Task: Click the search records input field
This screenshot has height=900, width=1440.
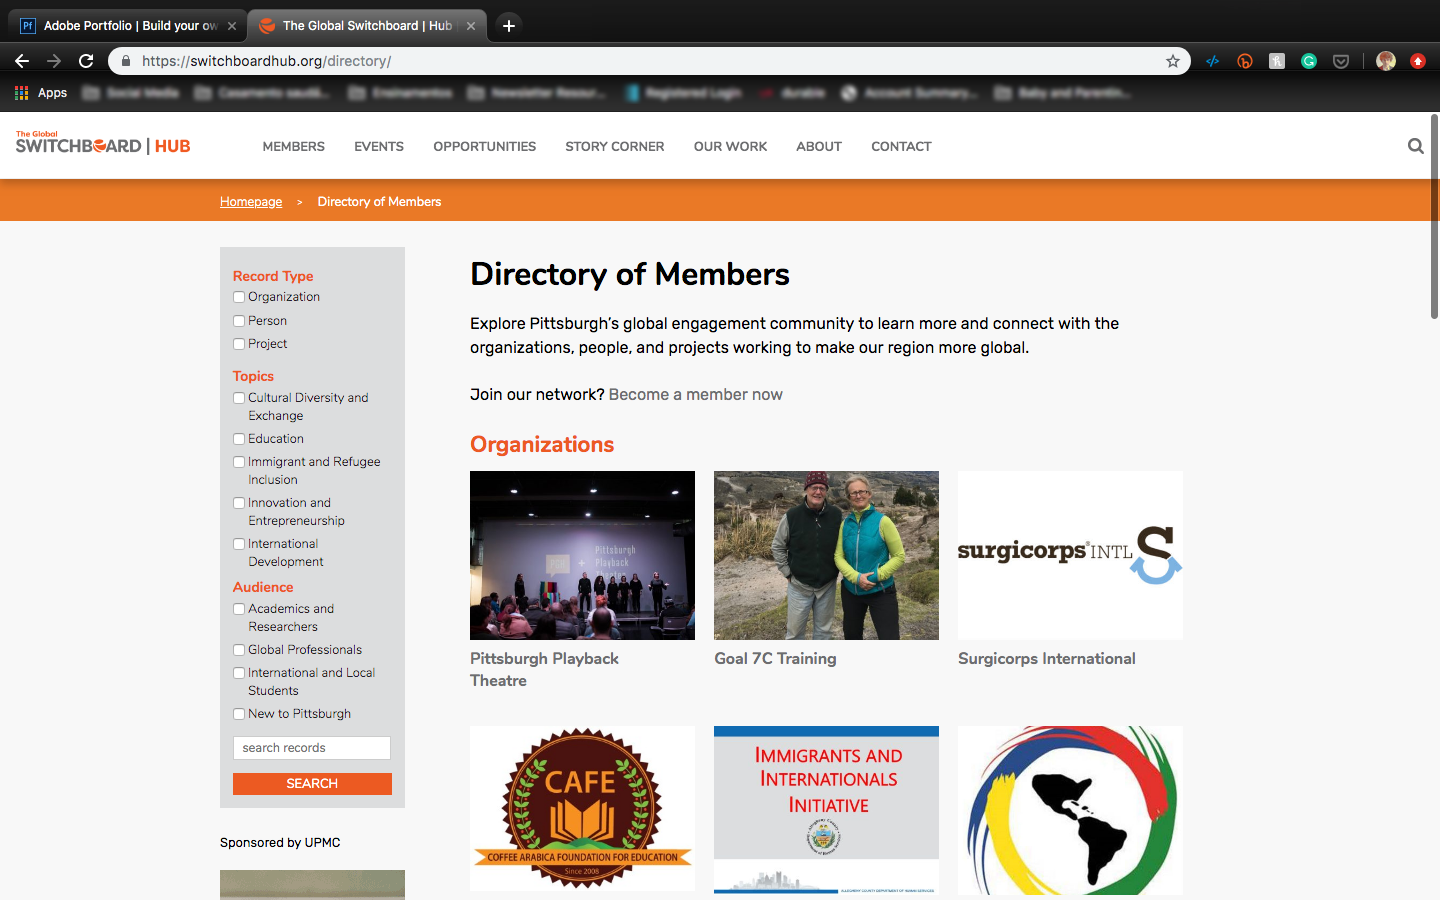Action: coord(312,748)
